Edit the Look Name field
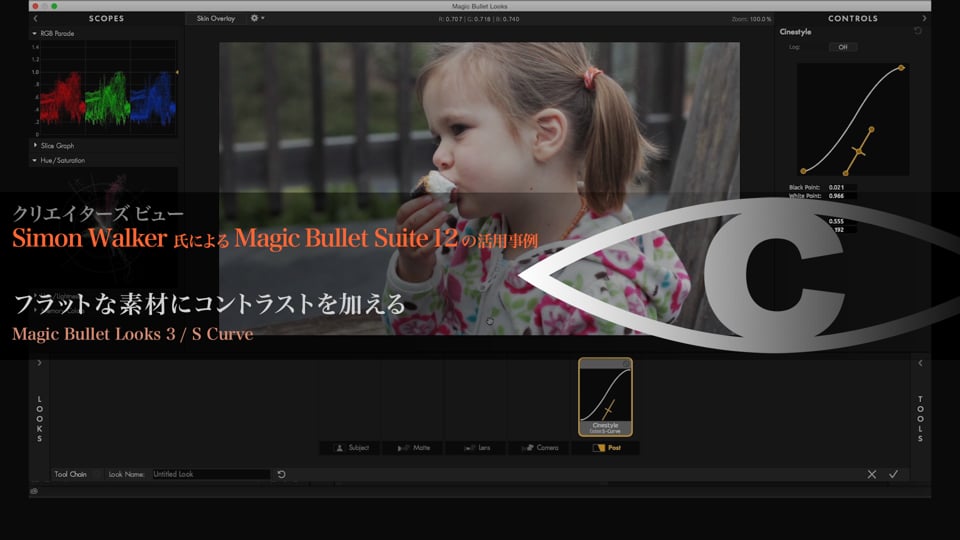Viewport: 960px width, 540px height. coord(211,474)
